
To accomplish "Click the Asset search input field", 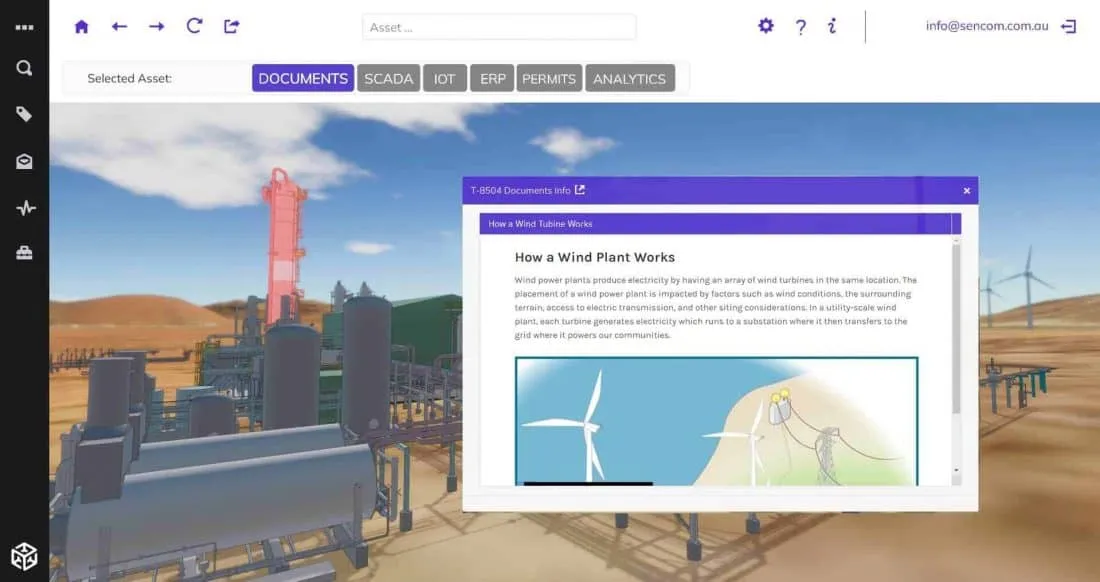I will (498, 27).
